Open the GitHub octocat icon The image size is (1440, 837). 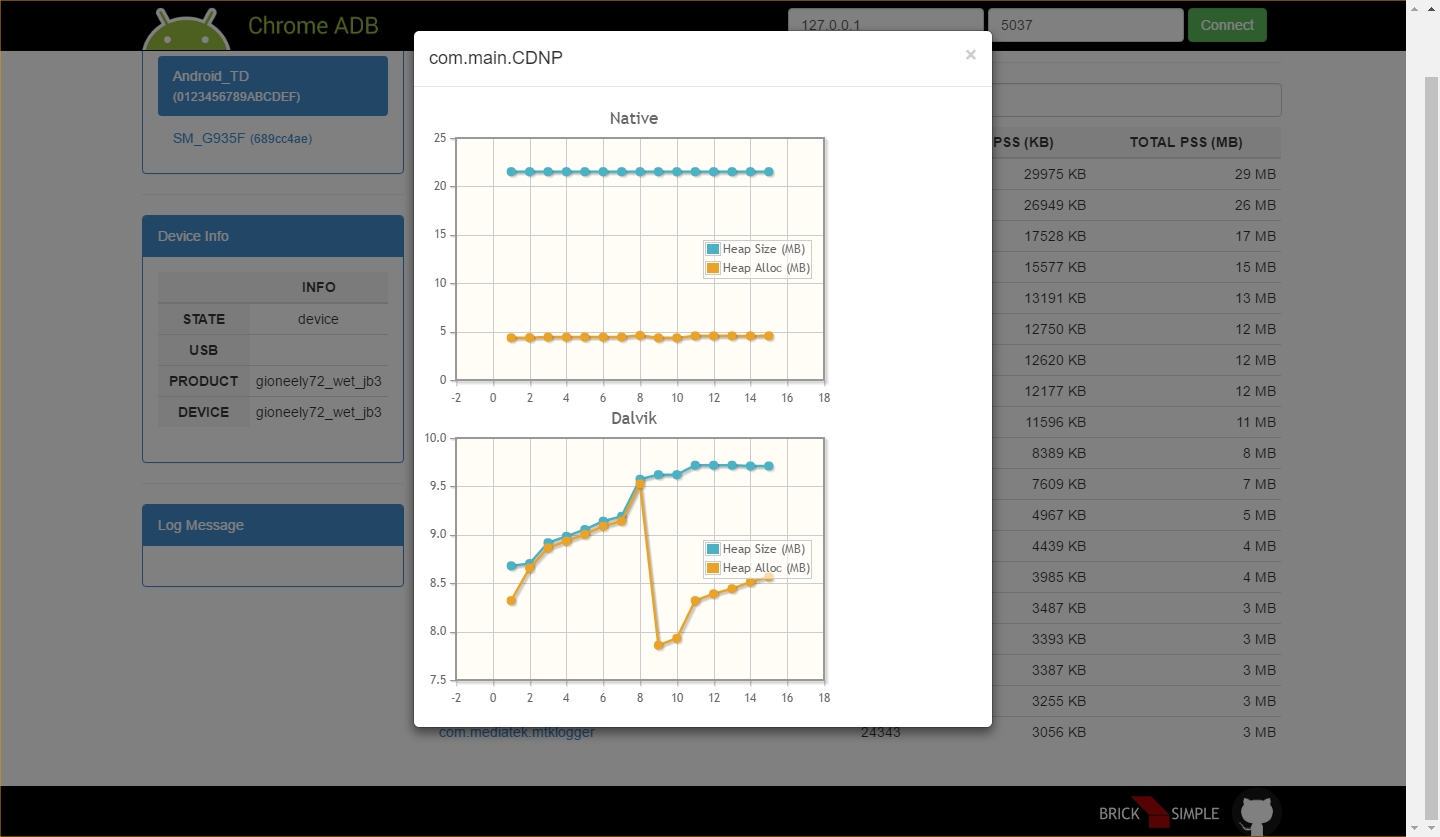pyautogui.click(x=1256, y=811)
